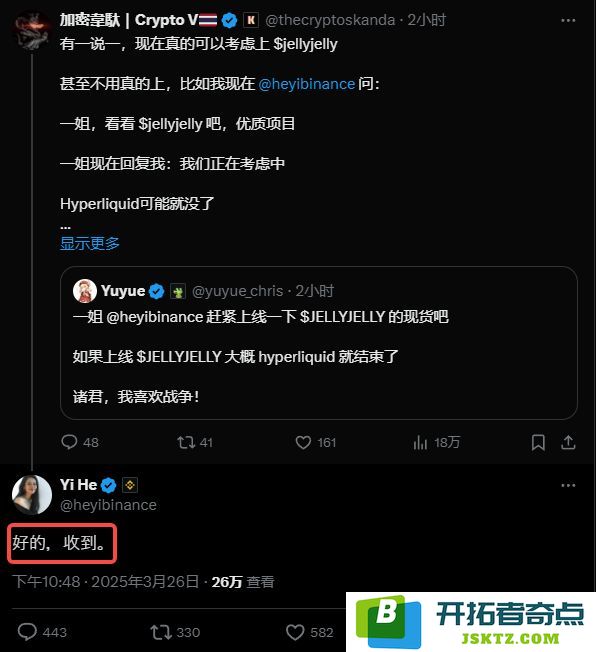Open Yi He's profile avatar
The height and width of the screenshot is (652, 596).
pyautogui.click(x=32, y=494)
